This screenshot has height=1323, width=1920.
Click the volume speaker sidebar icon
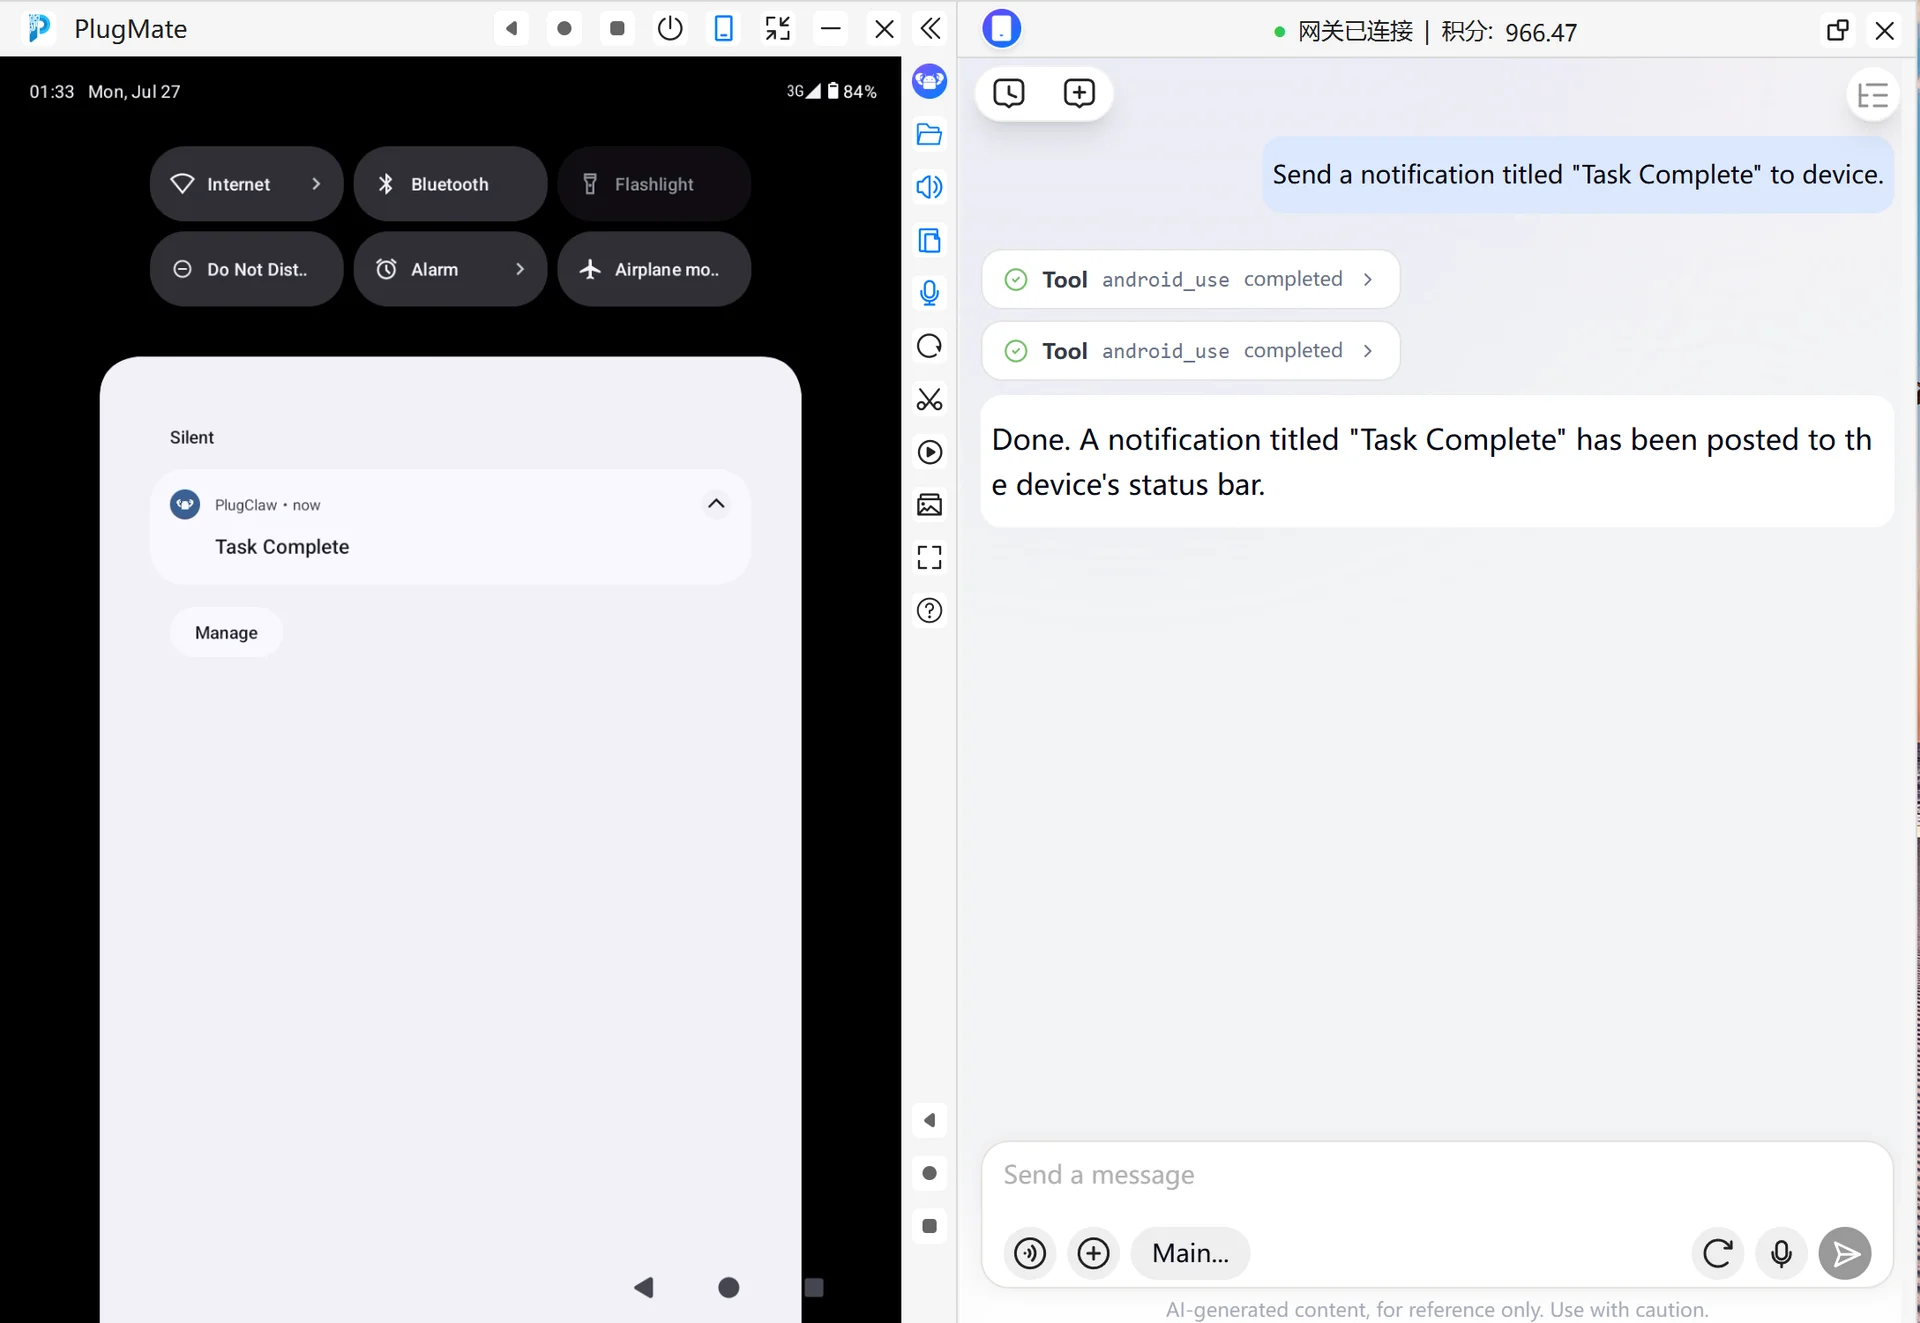[930, 187]
